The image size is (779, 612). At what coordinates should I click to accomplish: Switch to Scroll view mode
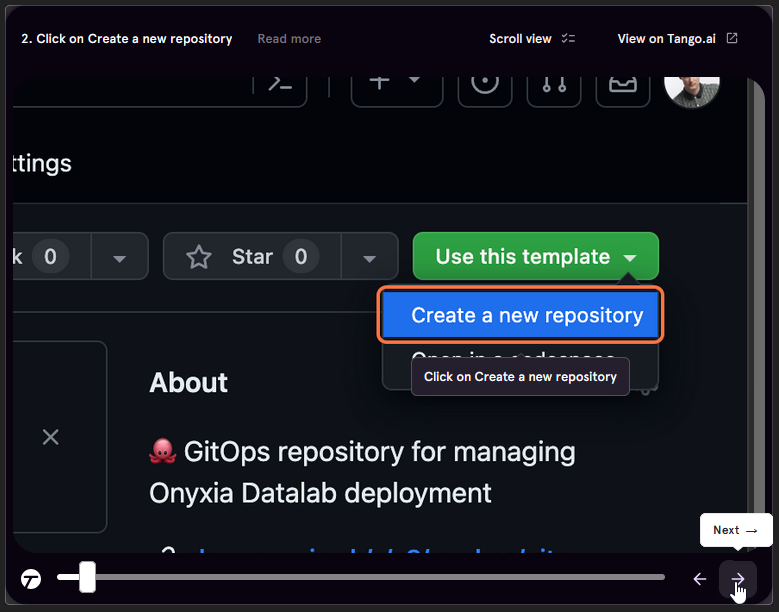531,39
